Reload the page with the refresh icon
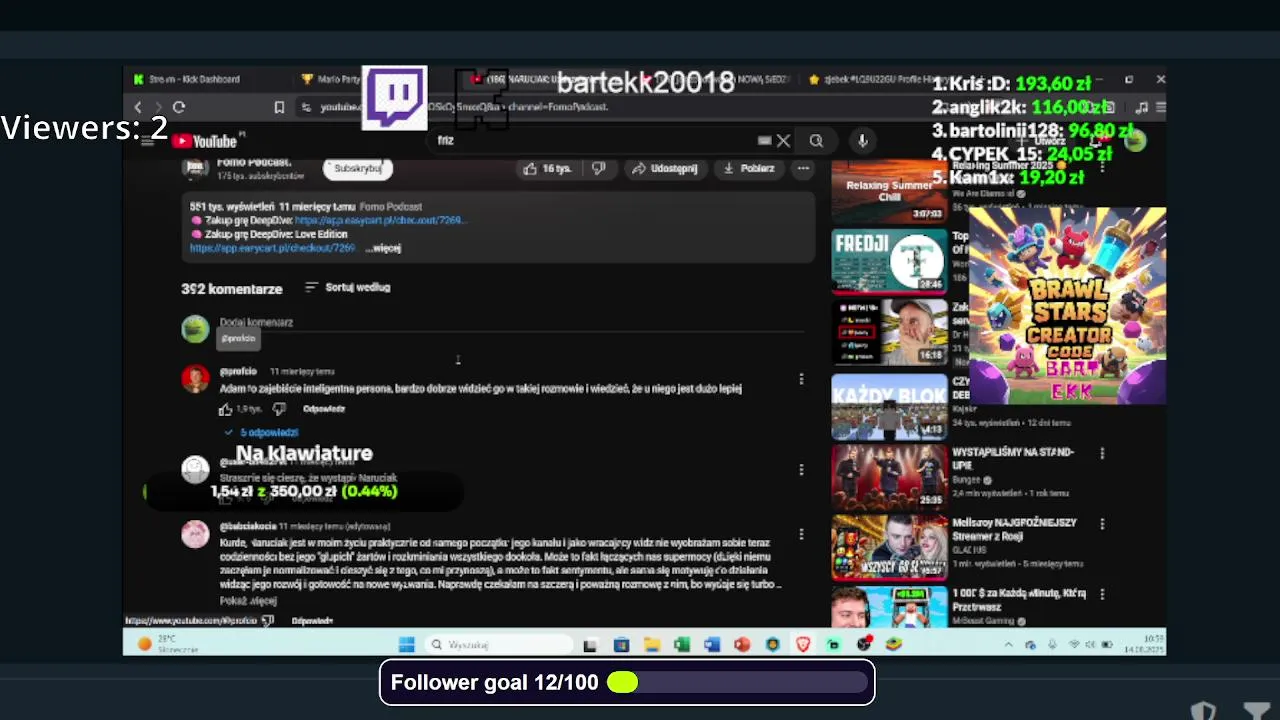Viewport: 1280px width, 720px height. coord(179,107)
